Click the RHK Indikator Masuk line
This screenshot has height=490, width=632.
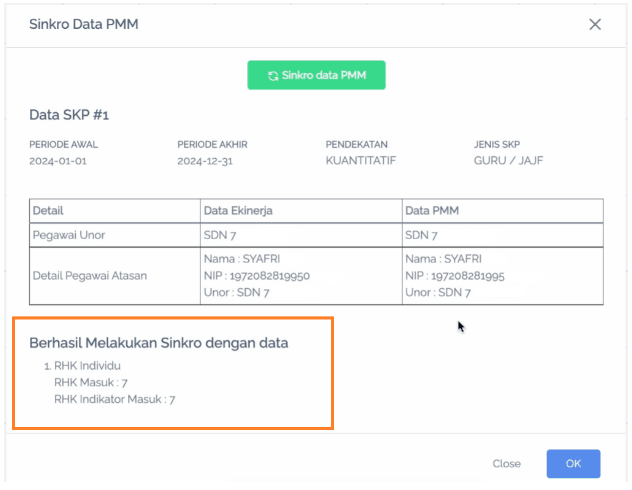pyautogui.click(x=115, y=399)
